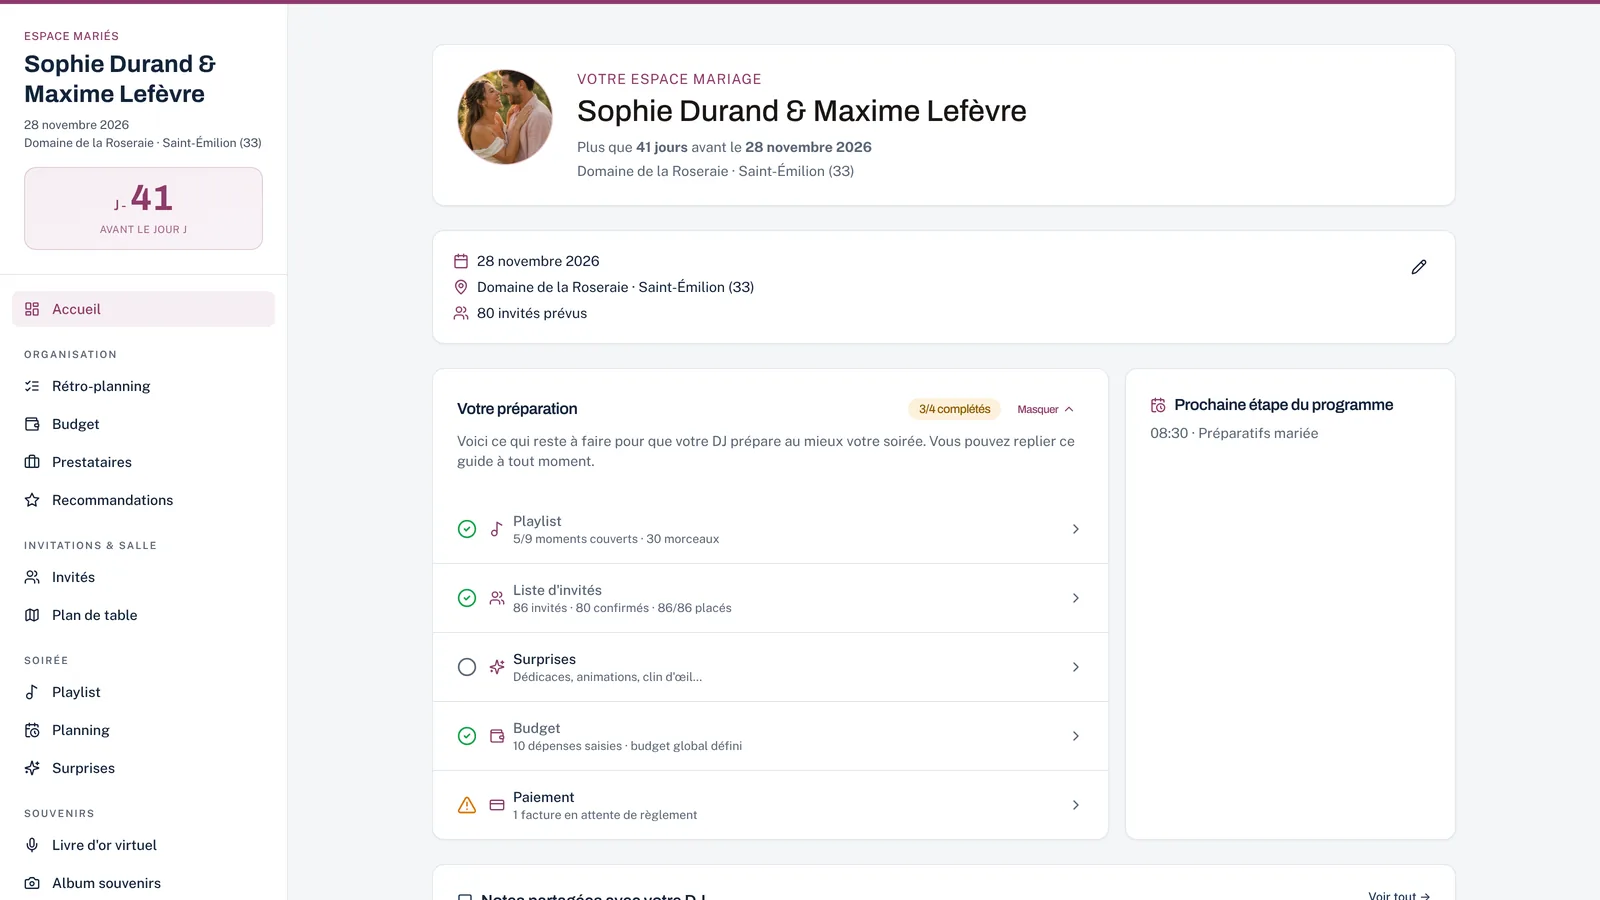Image resolution: width=1600 pixels, height=900 pixels.
Task: Click the 08:30 Préparatifs mariée program entry
Action: [1234, 433]
